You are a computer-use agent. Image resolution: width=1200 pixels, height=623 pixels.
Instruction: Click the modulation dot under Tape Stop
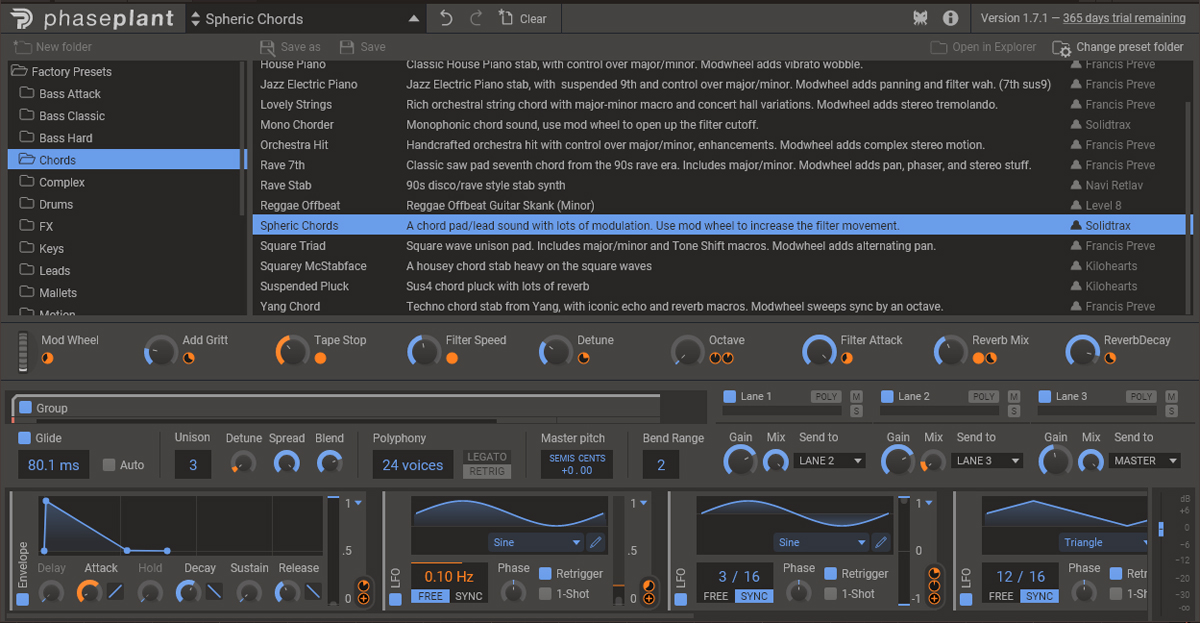(x=321, y=358)
